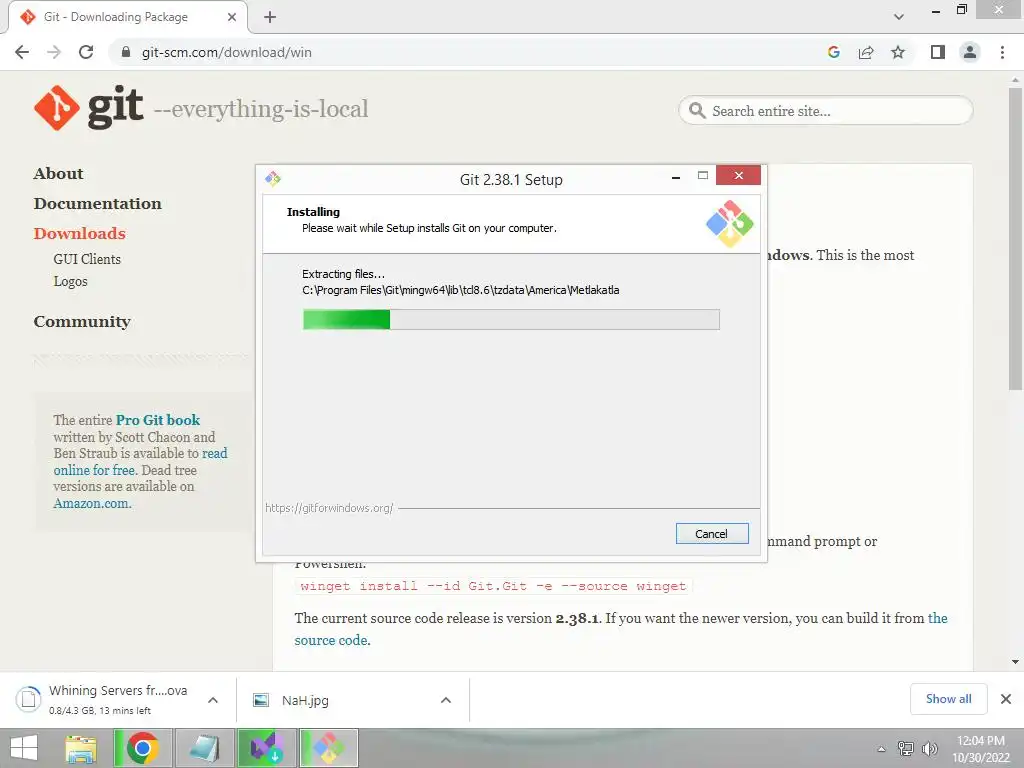The height and width of the screenshot is (768, 1024).
Task: Close the downloads bar
Action: 1006,699
